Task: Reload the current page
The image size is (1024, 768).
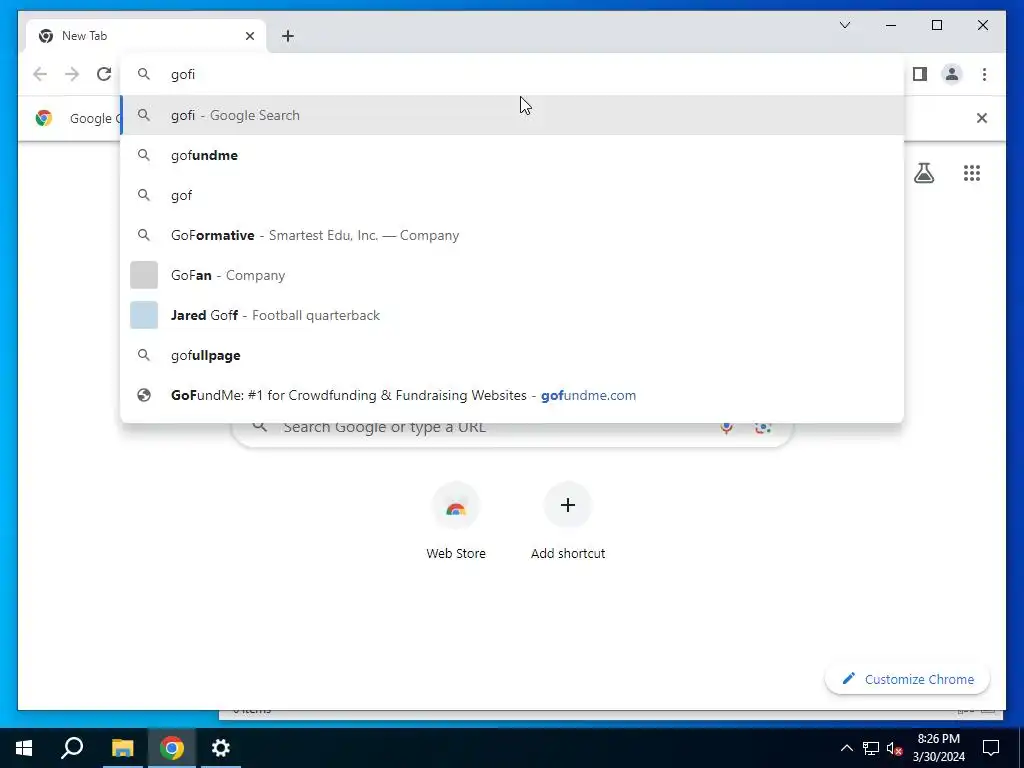Action: pyautogui.click(x=104, y=74)
